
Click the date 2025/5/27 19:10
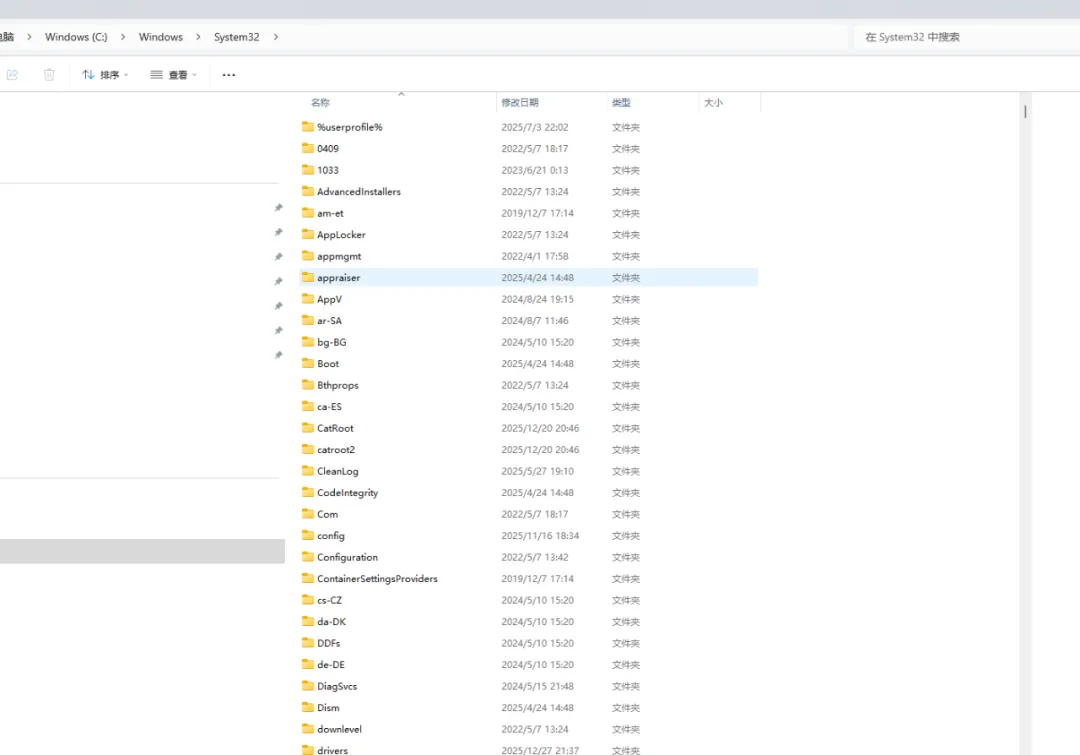pyautogui.click(x=537, y=470)
